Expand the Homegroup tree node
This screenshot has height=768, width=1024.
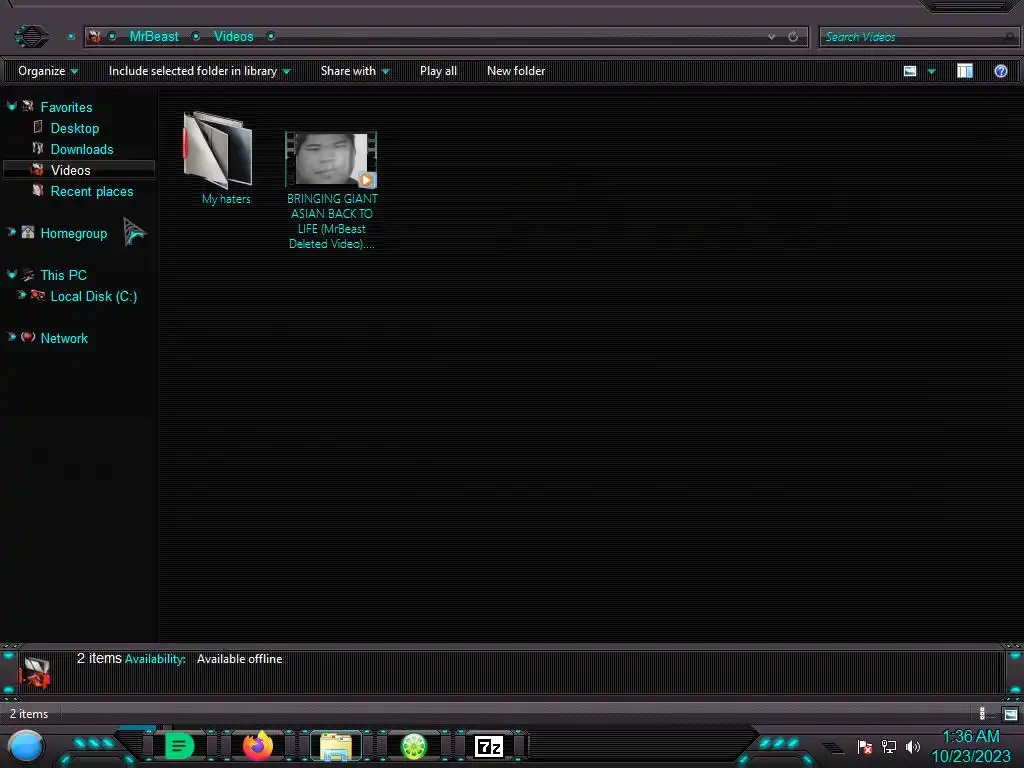click(x=12, y=232)
